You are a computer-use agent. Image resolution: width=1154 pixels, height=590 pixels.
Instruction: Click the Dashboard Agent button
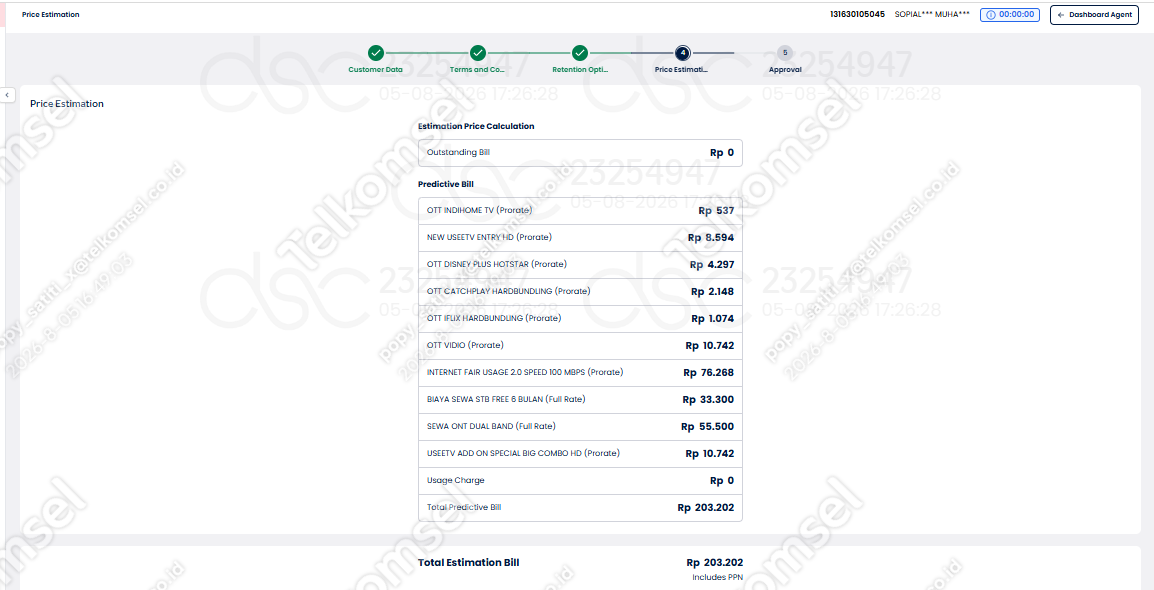click(1094, 15)
